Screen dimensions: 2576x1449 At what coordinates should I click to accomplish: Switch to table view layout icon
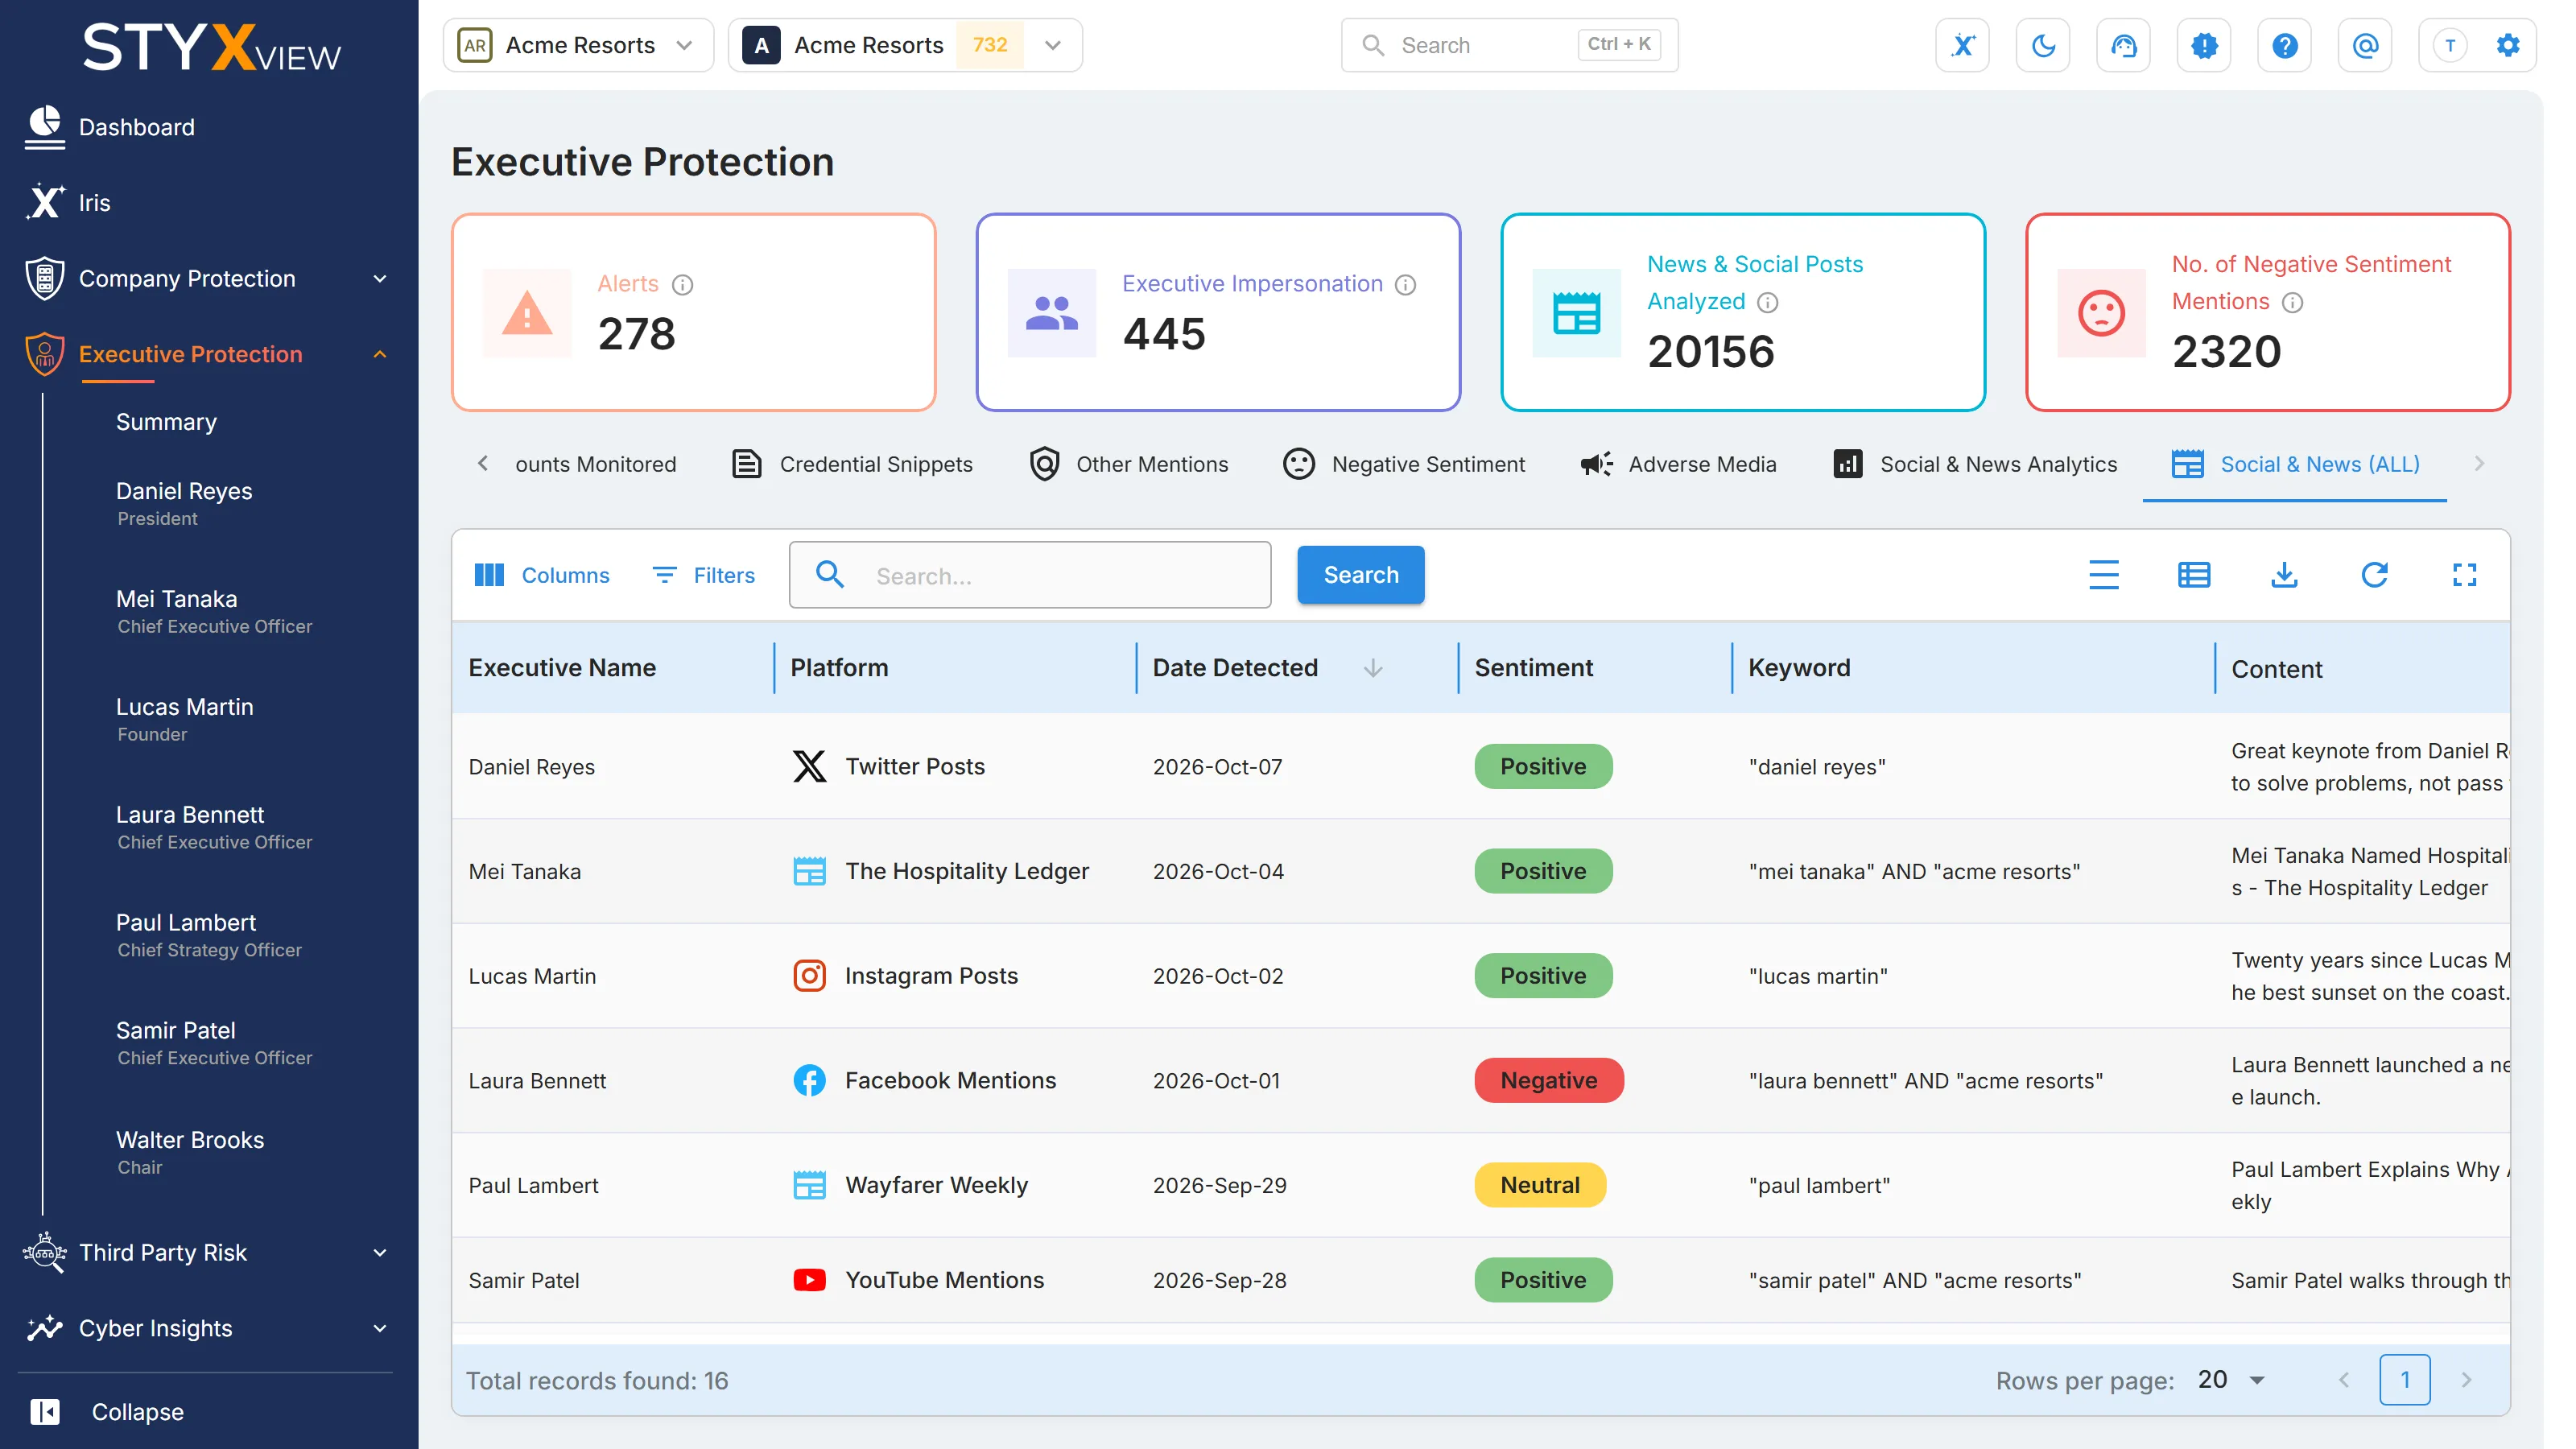(x=2194, y=575)
